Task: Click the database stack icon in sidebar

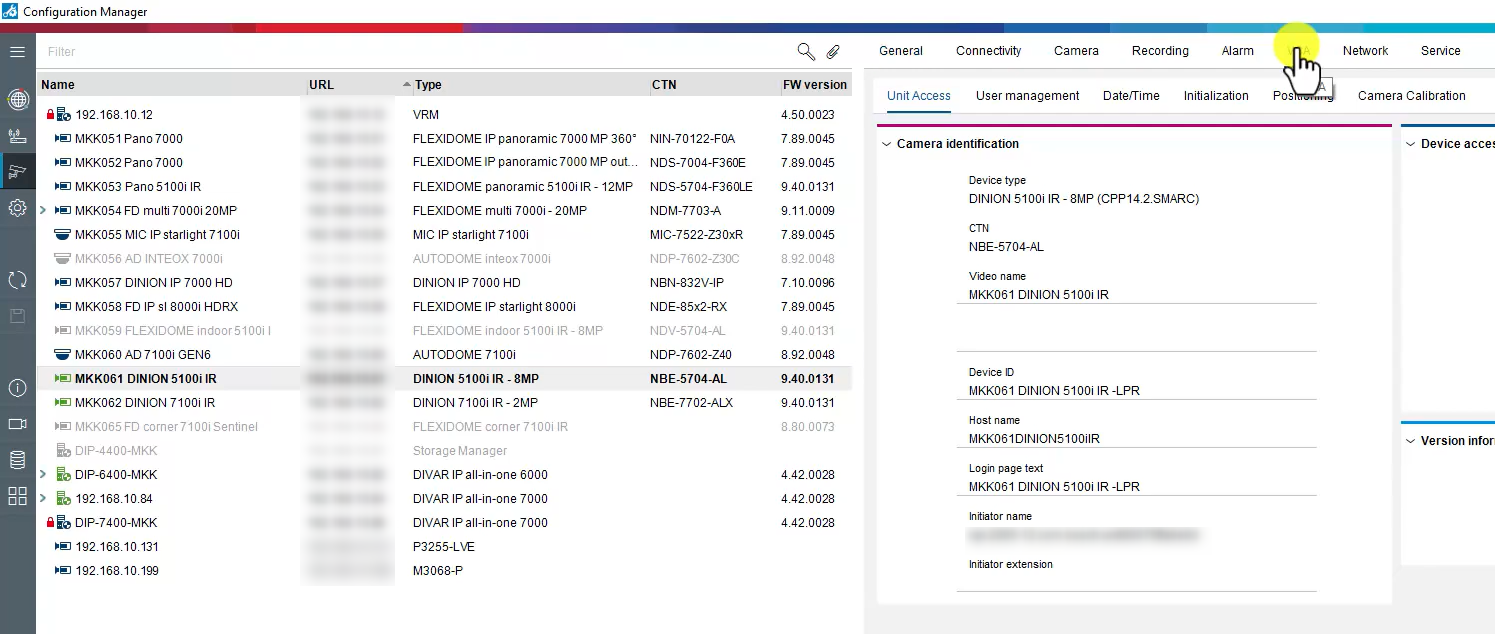Action: tap(17, 460)
